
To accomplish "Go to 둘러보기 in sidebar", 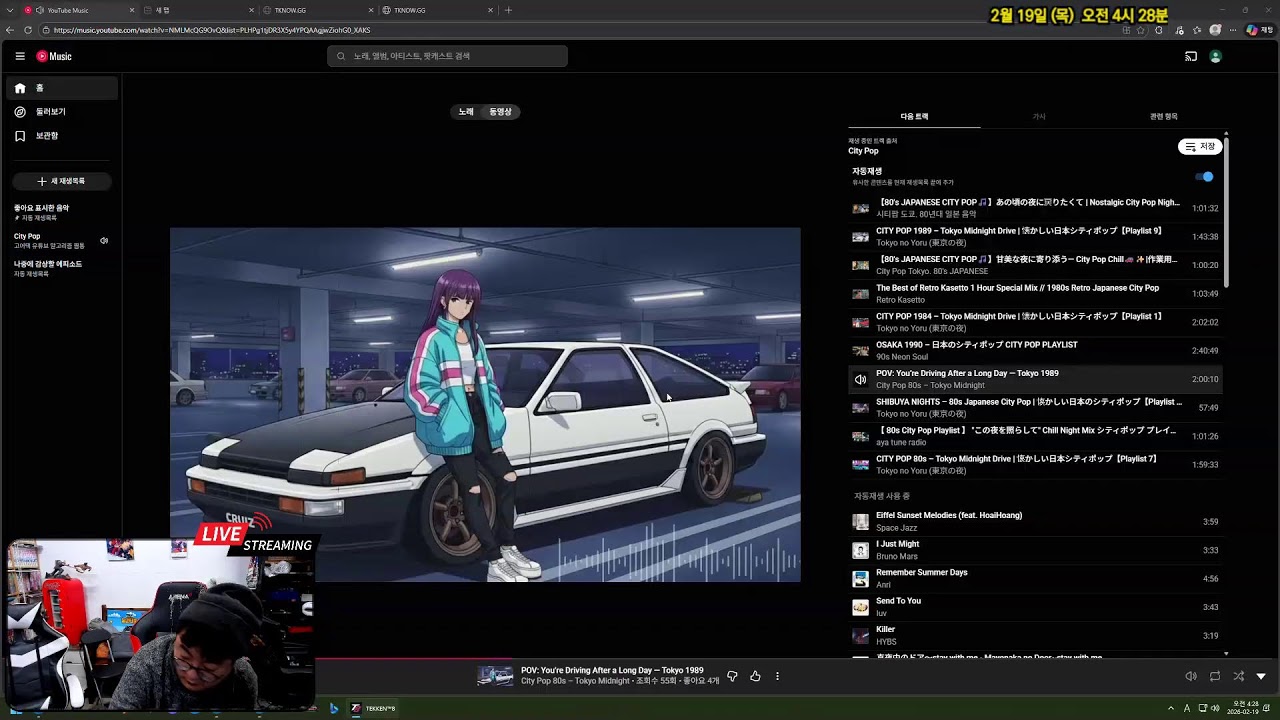I will 62,112.
